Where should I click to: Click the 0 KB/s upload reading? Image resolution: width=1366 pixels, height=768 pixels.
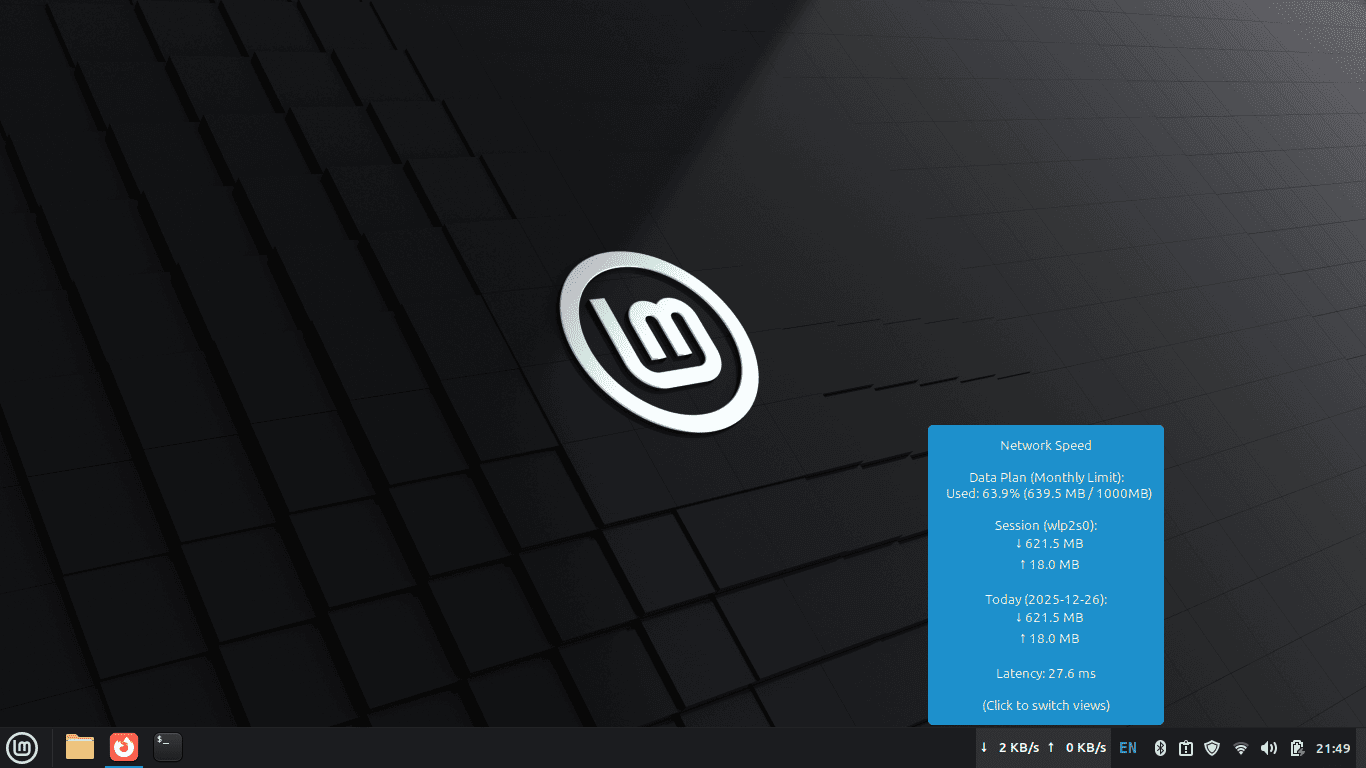(1077, 748)
